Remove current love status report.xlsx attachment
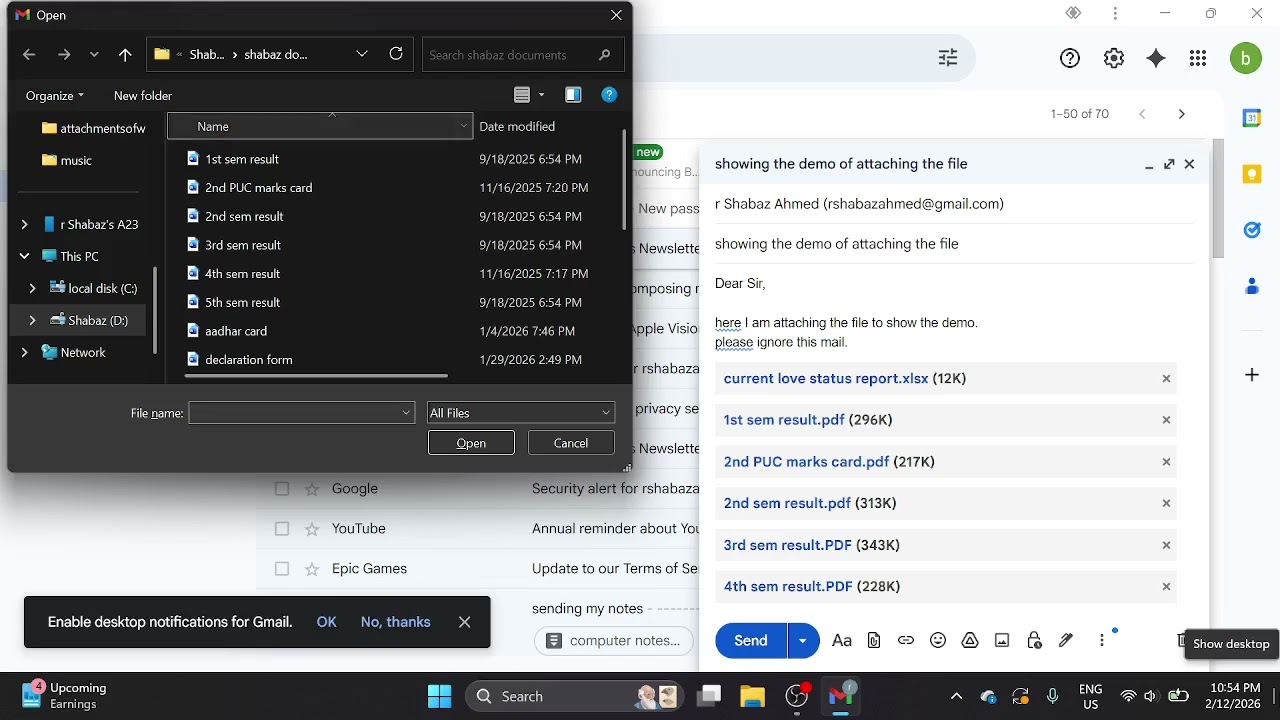 click(1166, 379)
